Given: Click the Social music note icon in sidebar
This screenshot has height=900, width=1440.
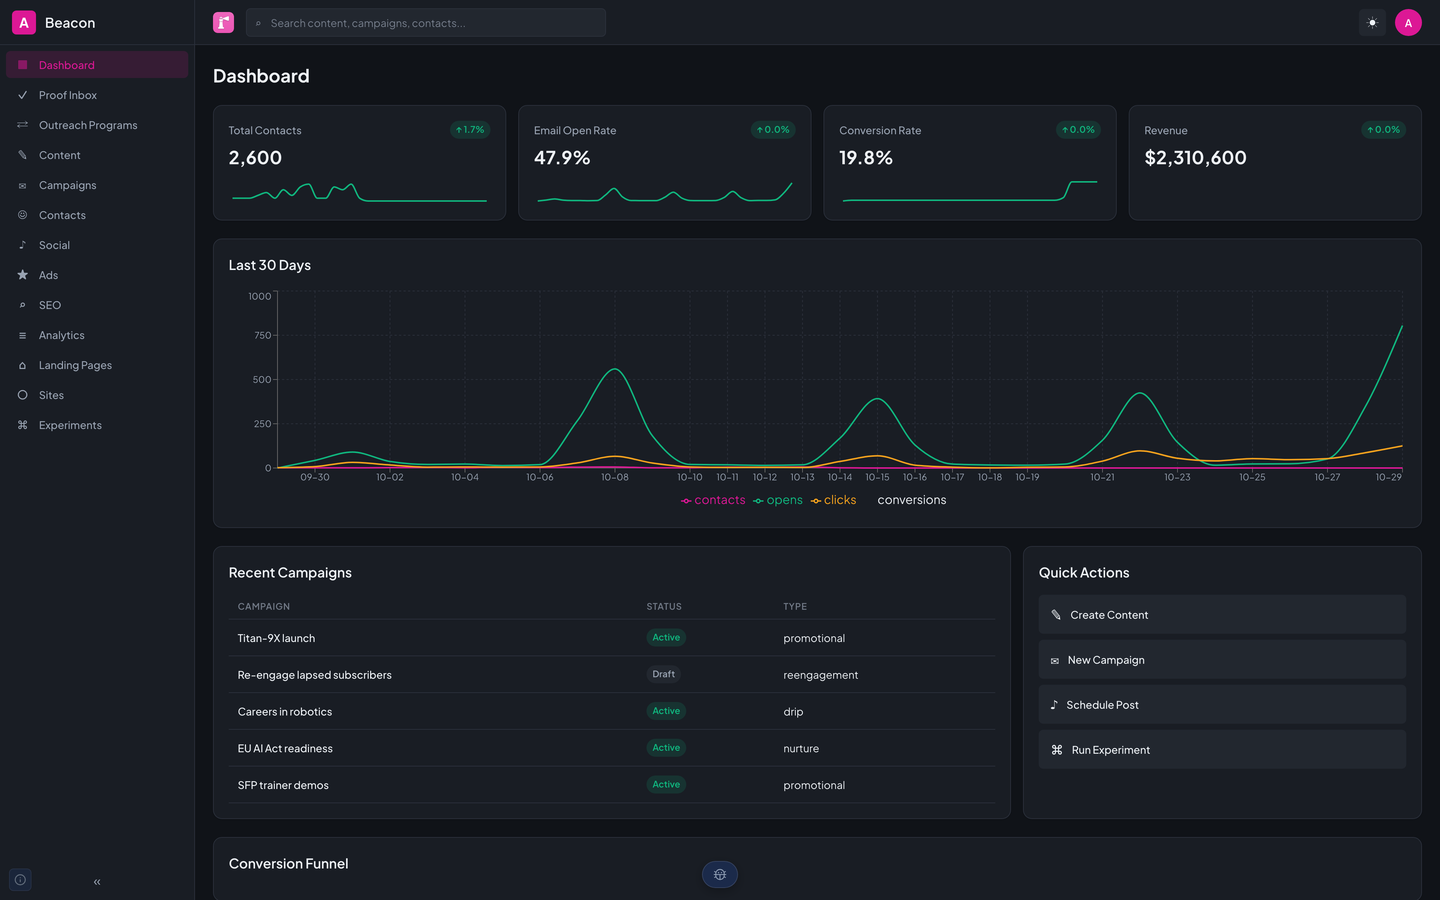Looking at the screenshot, I should pyautogui.click(x=22, y=245).
